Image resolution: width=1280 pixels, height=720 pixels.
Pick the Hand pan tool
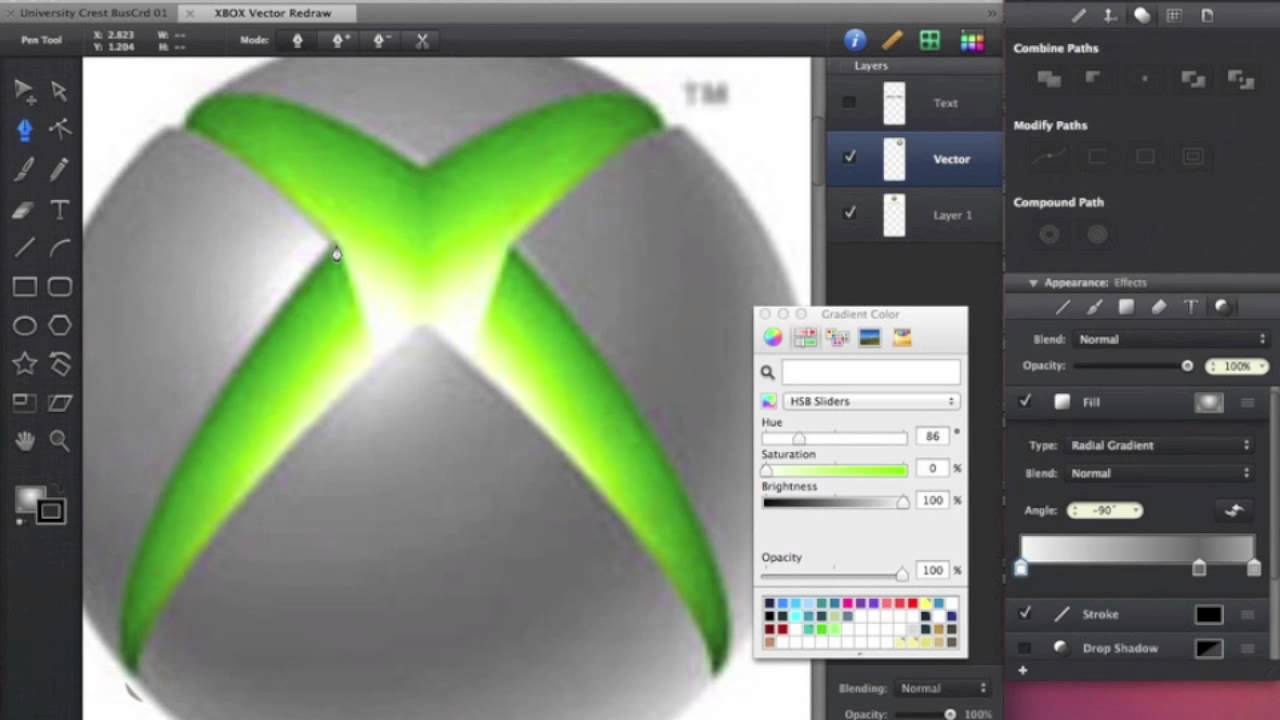click(x=25, y=440)
